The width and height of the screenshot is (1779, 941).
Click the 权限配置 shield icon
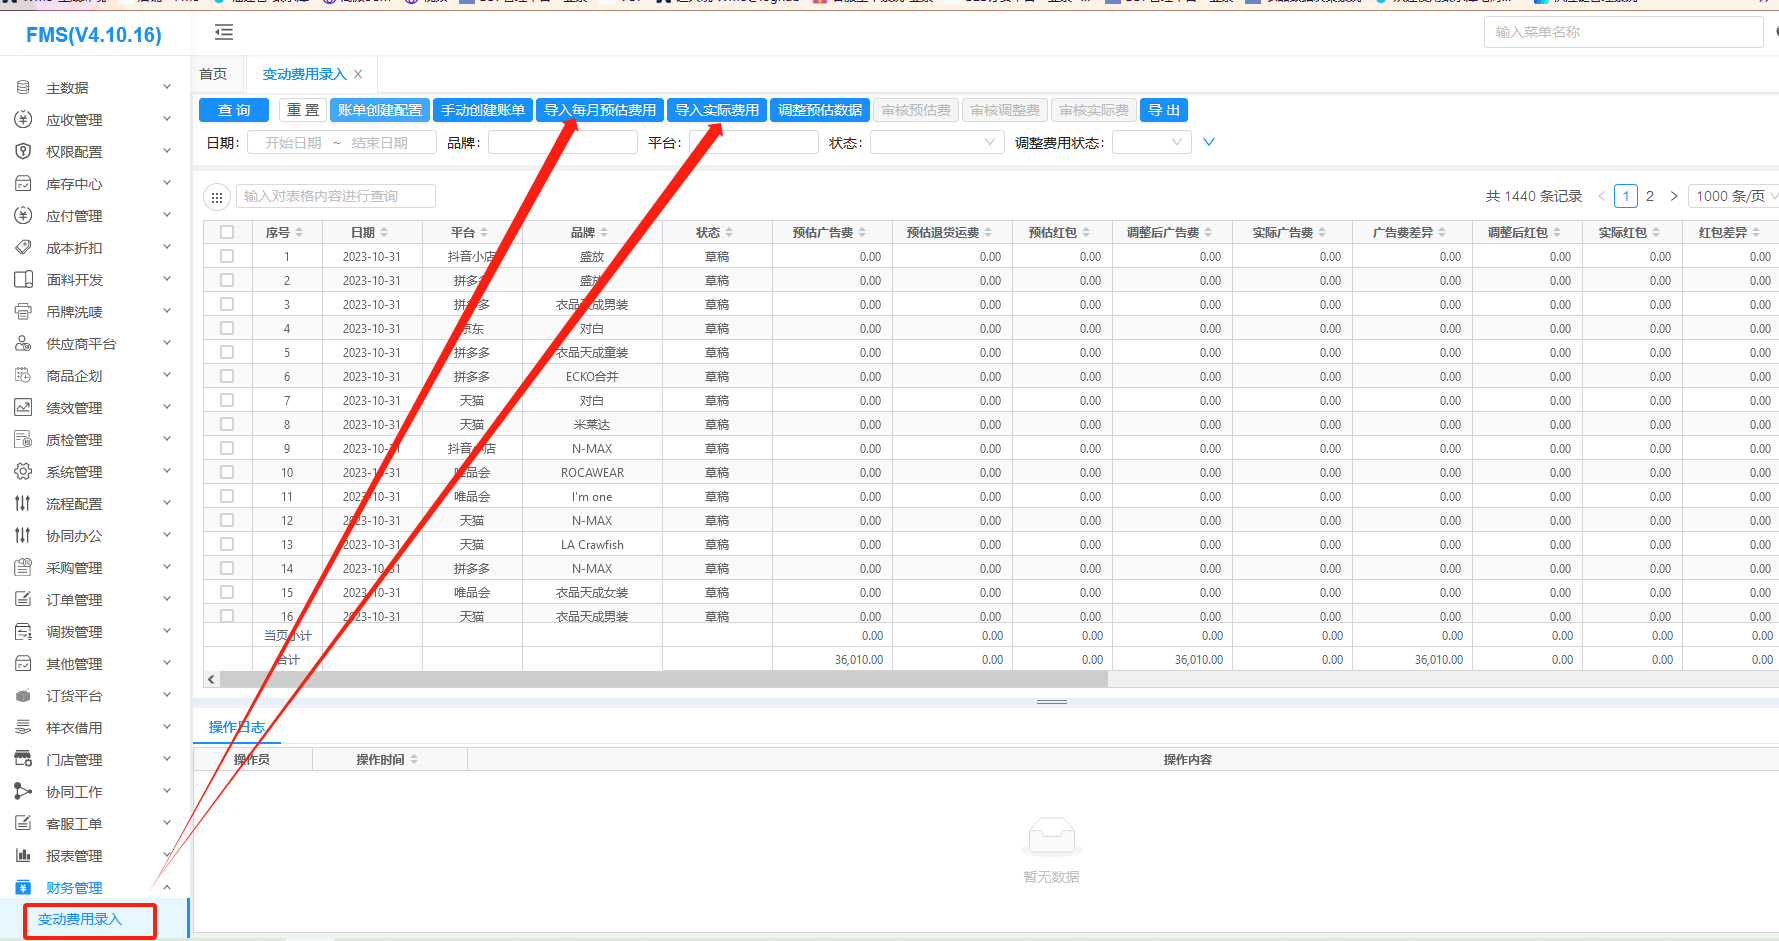pos(23,152)
